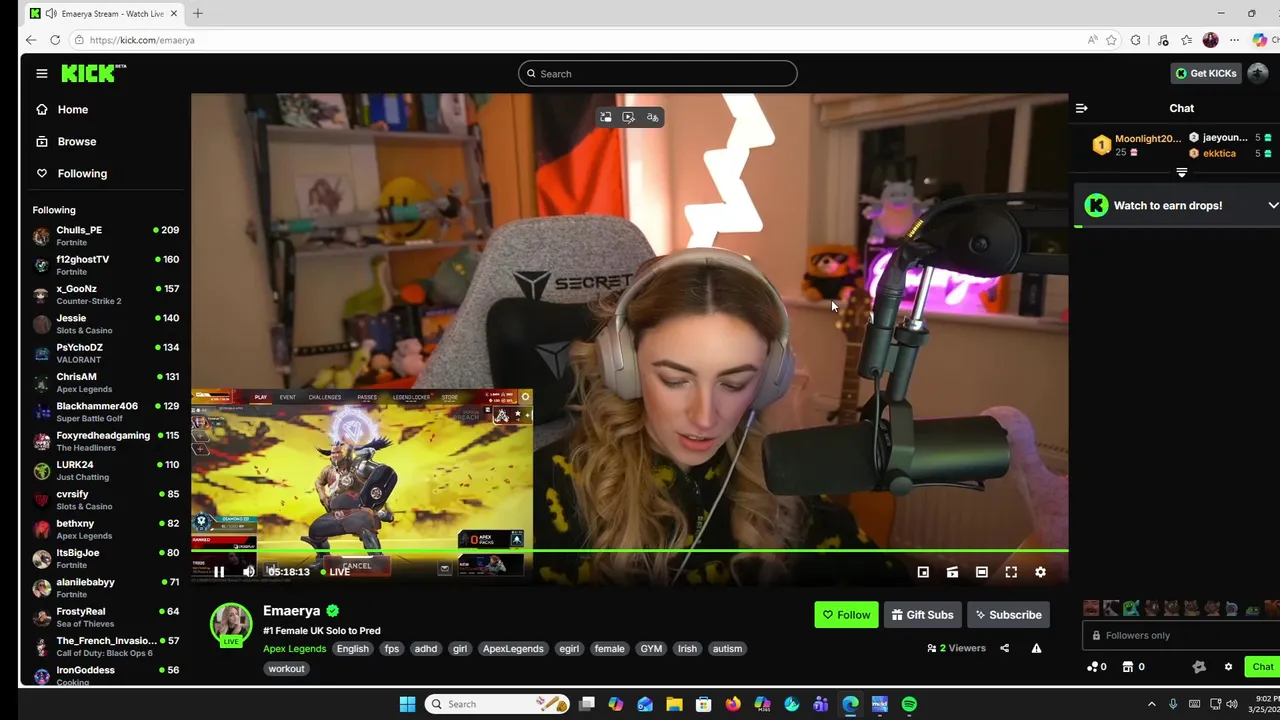Select the GYM tag
Viewport: 1280px width, 720px height.
651,648
